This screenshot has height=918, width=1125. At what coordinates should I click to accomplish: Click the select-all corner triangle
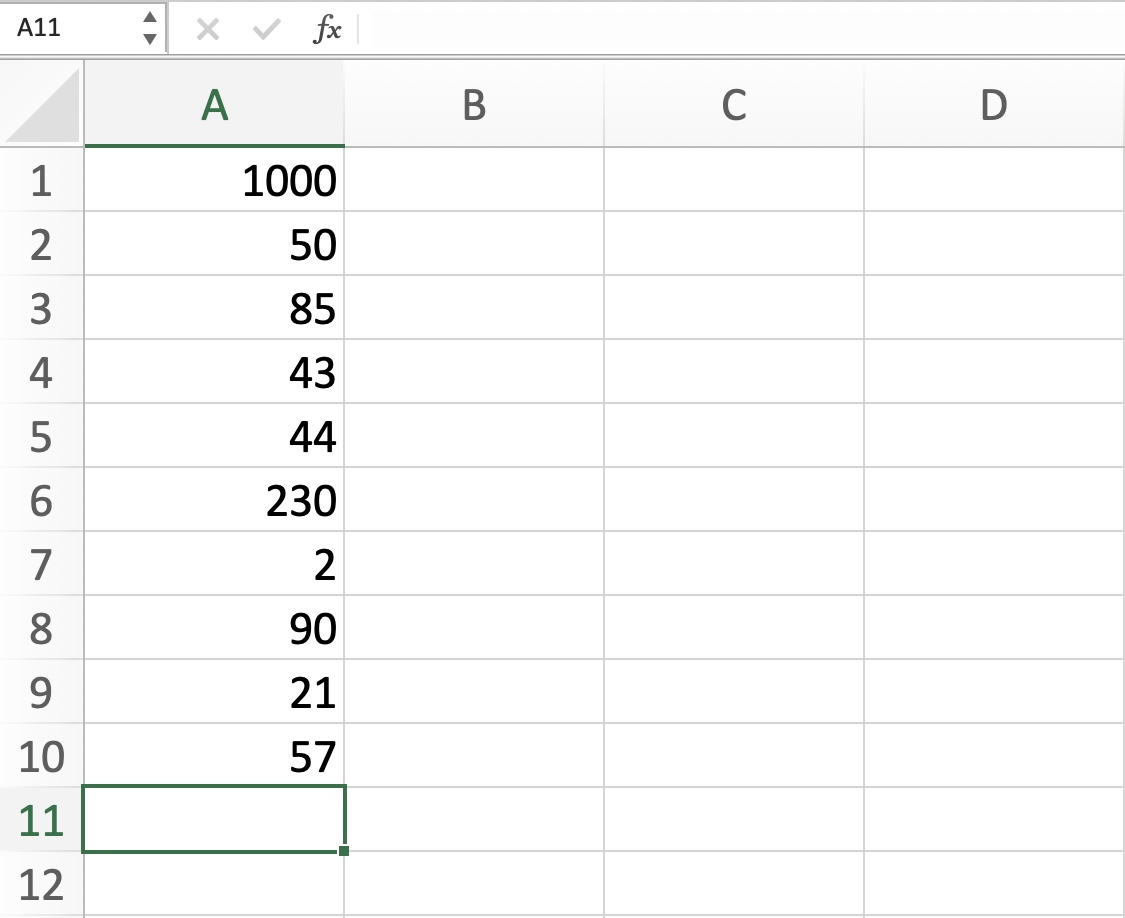pos(43,106)
